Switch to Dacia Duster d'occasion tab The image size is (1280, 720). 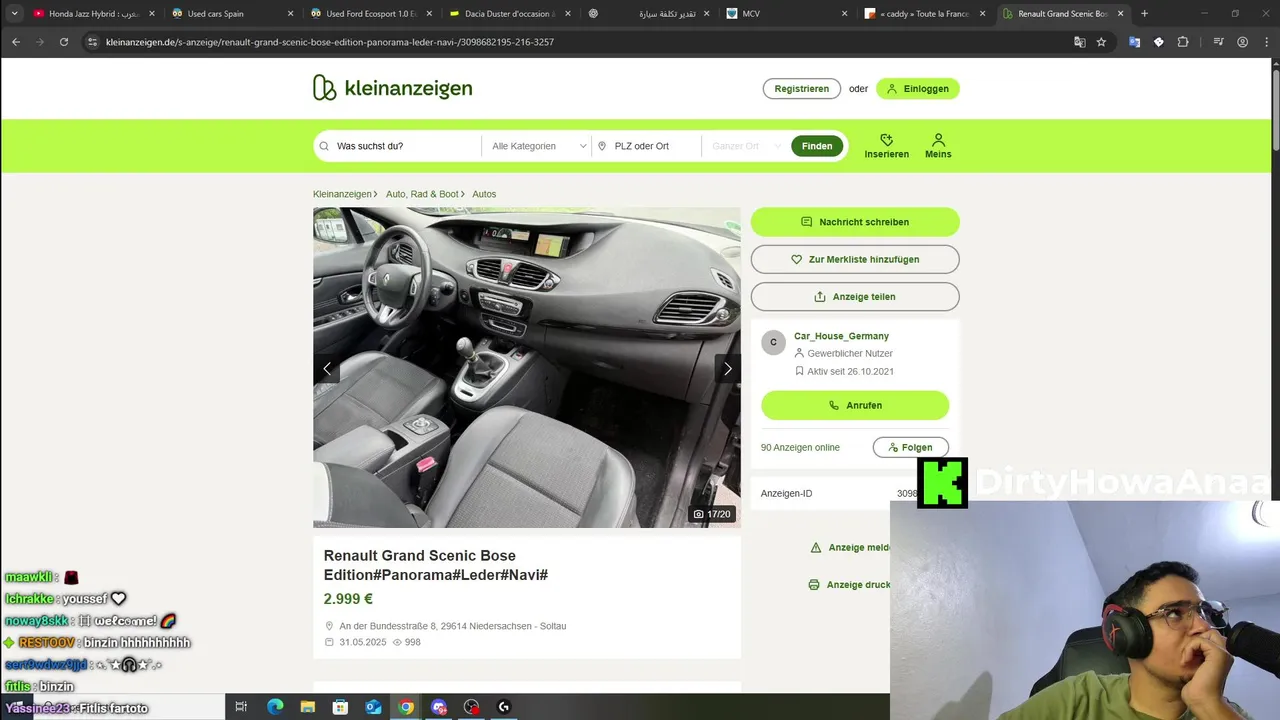click(509, 14)
